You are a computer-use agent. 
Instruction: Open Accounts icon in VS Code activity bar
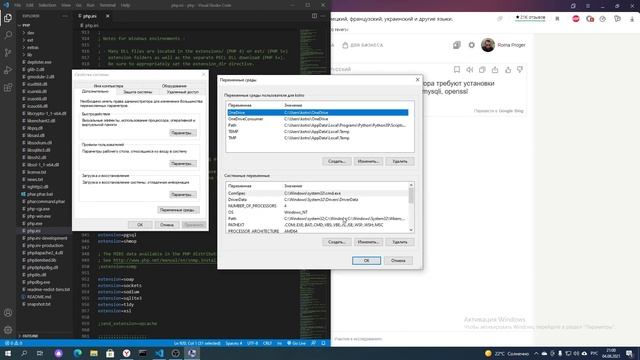click(x=8, y=313)
